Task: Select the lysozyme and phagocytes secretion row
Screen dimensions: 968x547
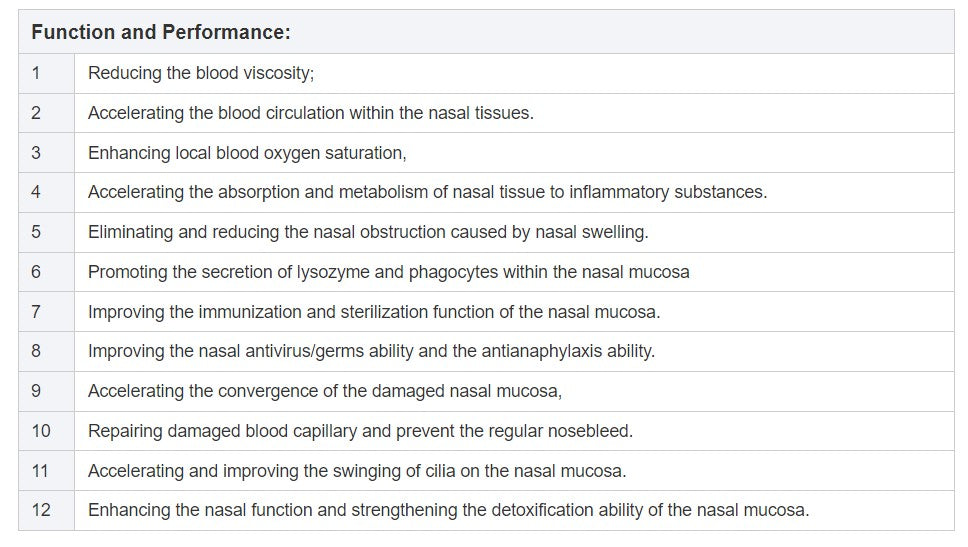Action: [x=388, y=272]
